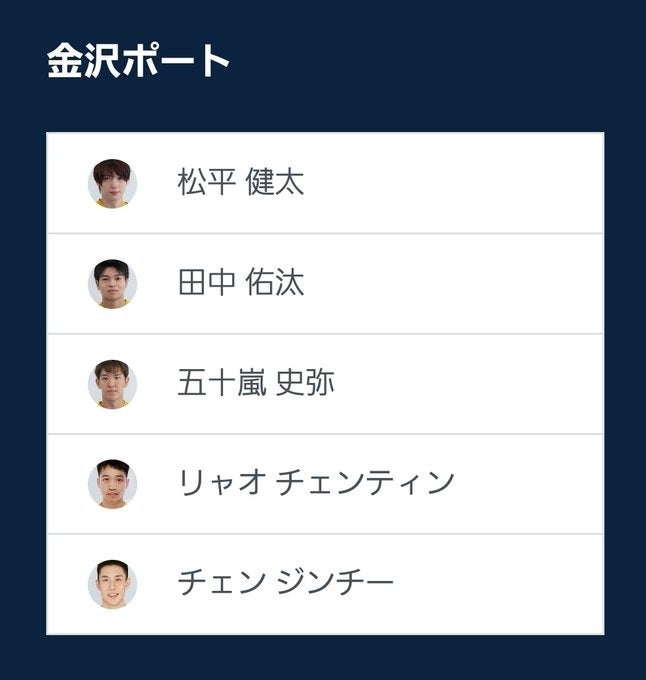Tap blank area right of 田中 佑汰 row

pyautogui.click(x=480, y=283)
